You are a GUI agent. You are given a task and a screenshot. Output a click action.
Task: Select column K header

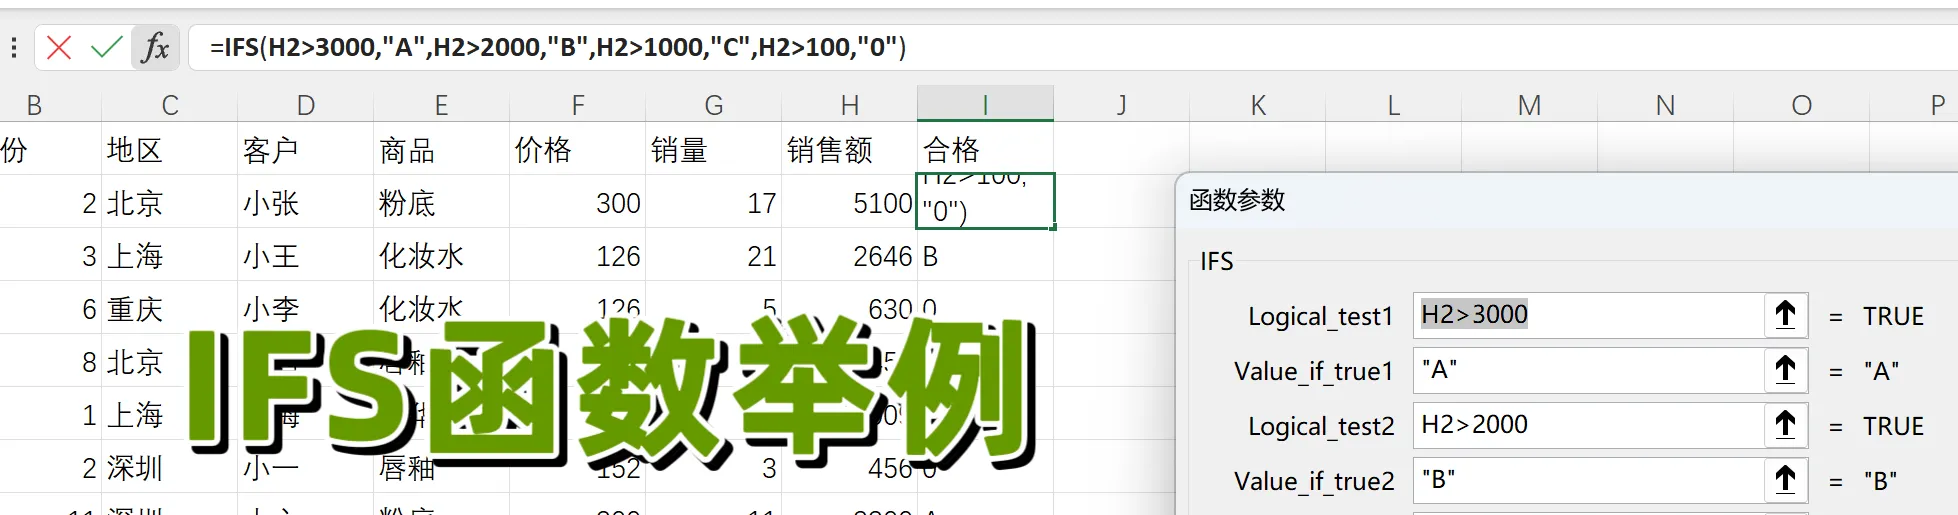tap(1258, 105)
